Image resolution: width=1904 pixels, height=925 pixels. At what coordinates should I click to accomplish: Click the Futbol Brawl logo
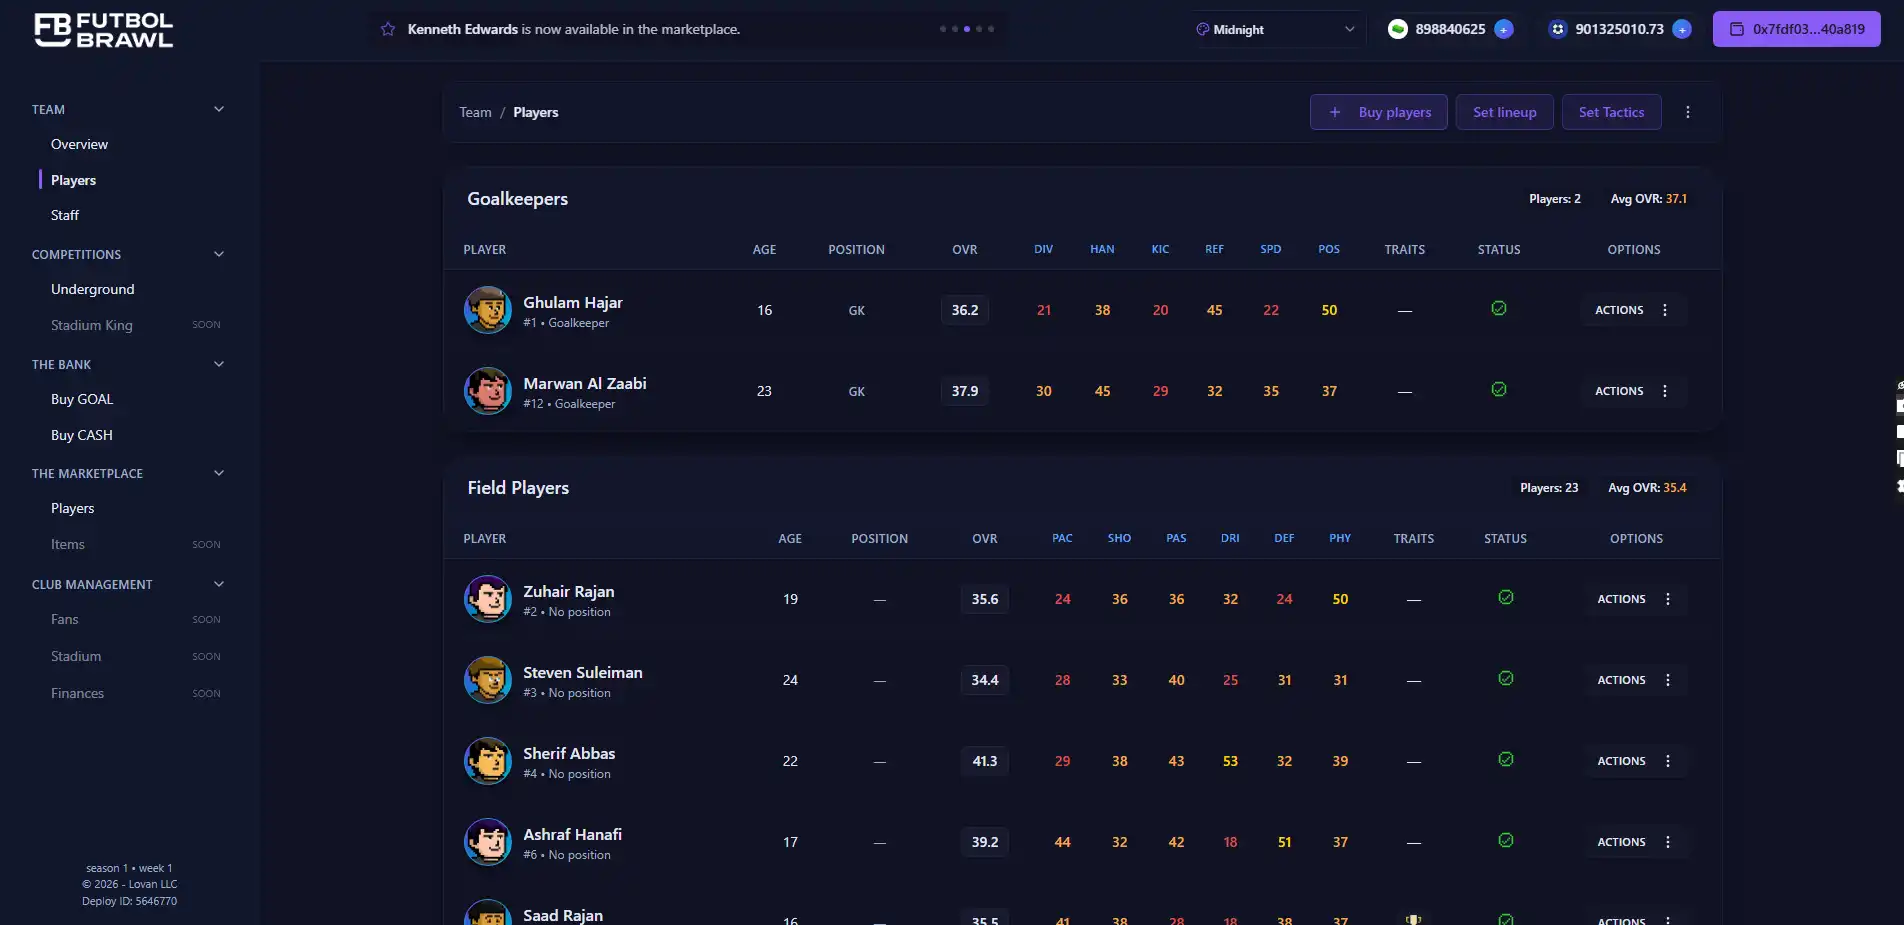coord(104,30)
